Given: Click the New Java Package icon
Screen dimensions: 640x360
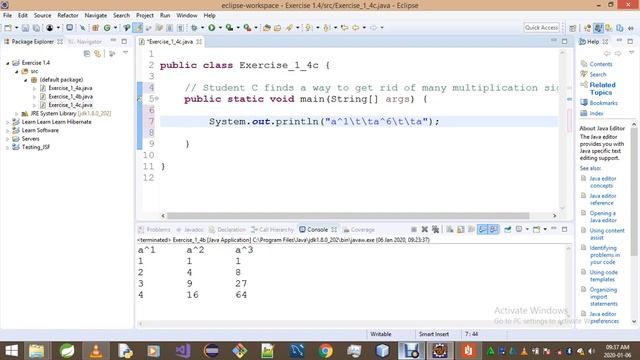Looking at the screenshot, I should [96, 28].
